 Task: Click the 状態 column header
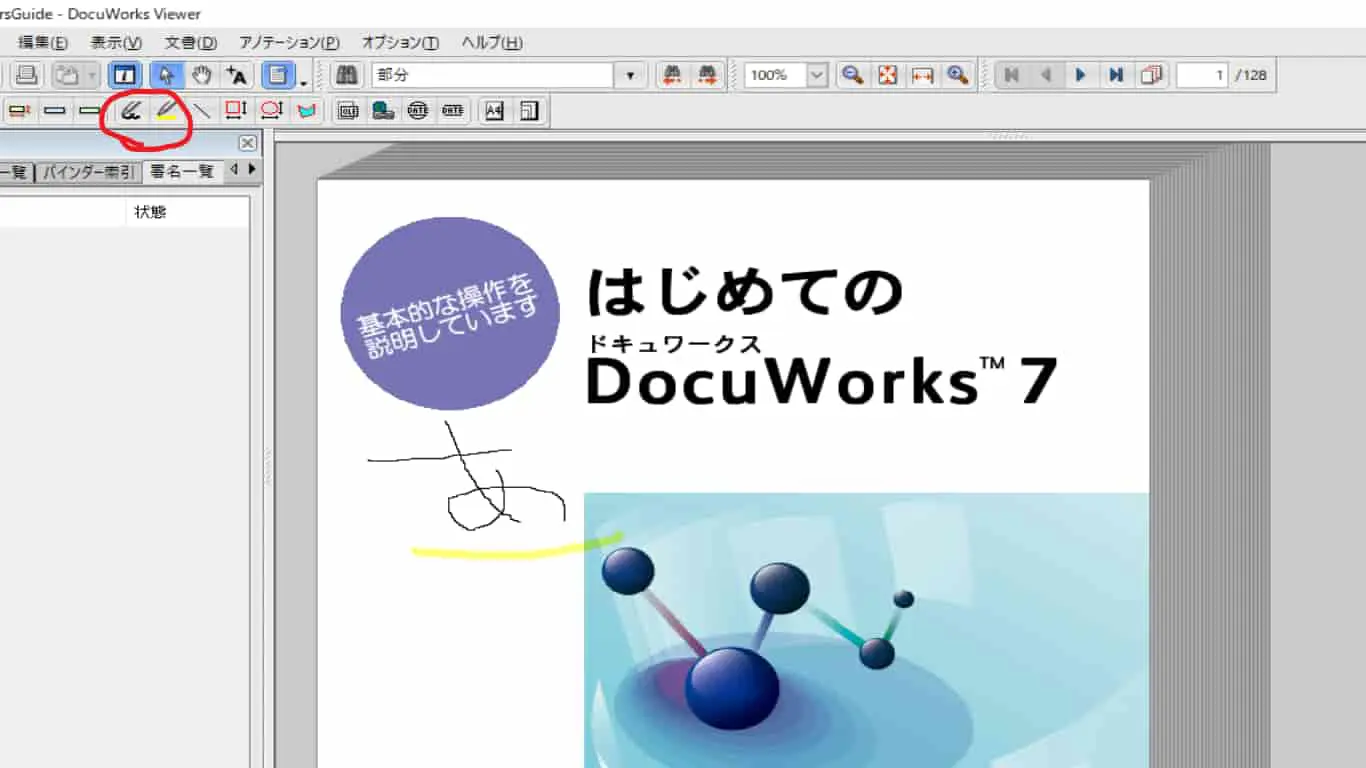pos(150,212)
